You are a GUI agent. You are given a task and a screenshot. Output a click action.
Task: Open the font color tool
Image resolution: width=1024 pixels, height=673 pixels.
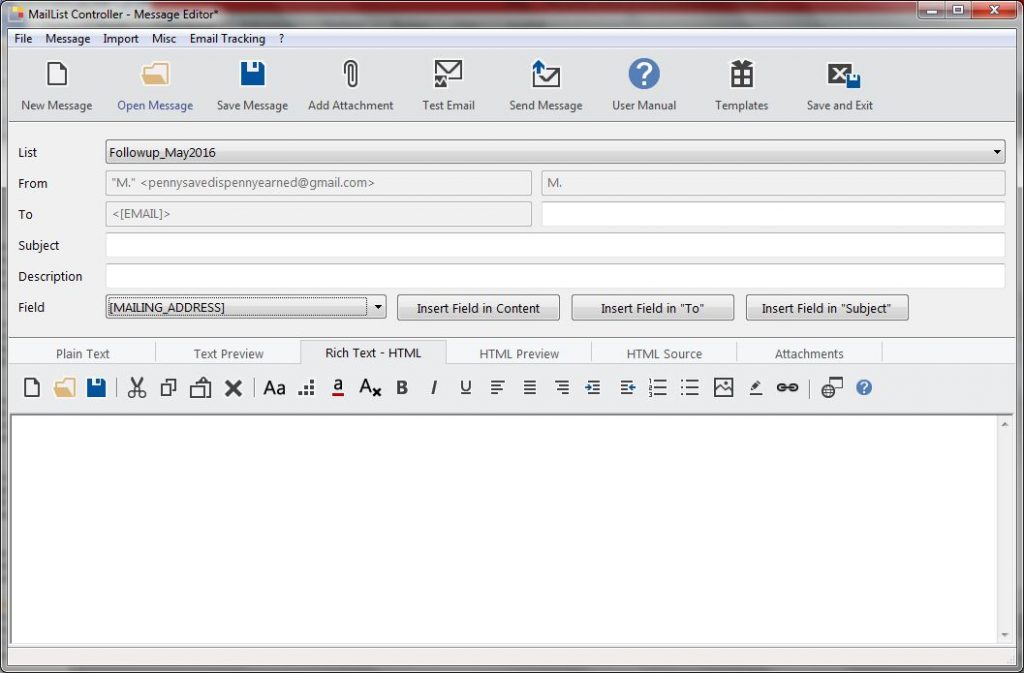coord(339,387)
